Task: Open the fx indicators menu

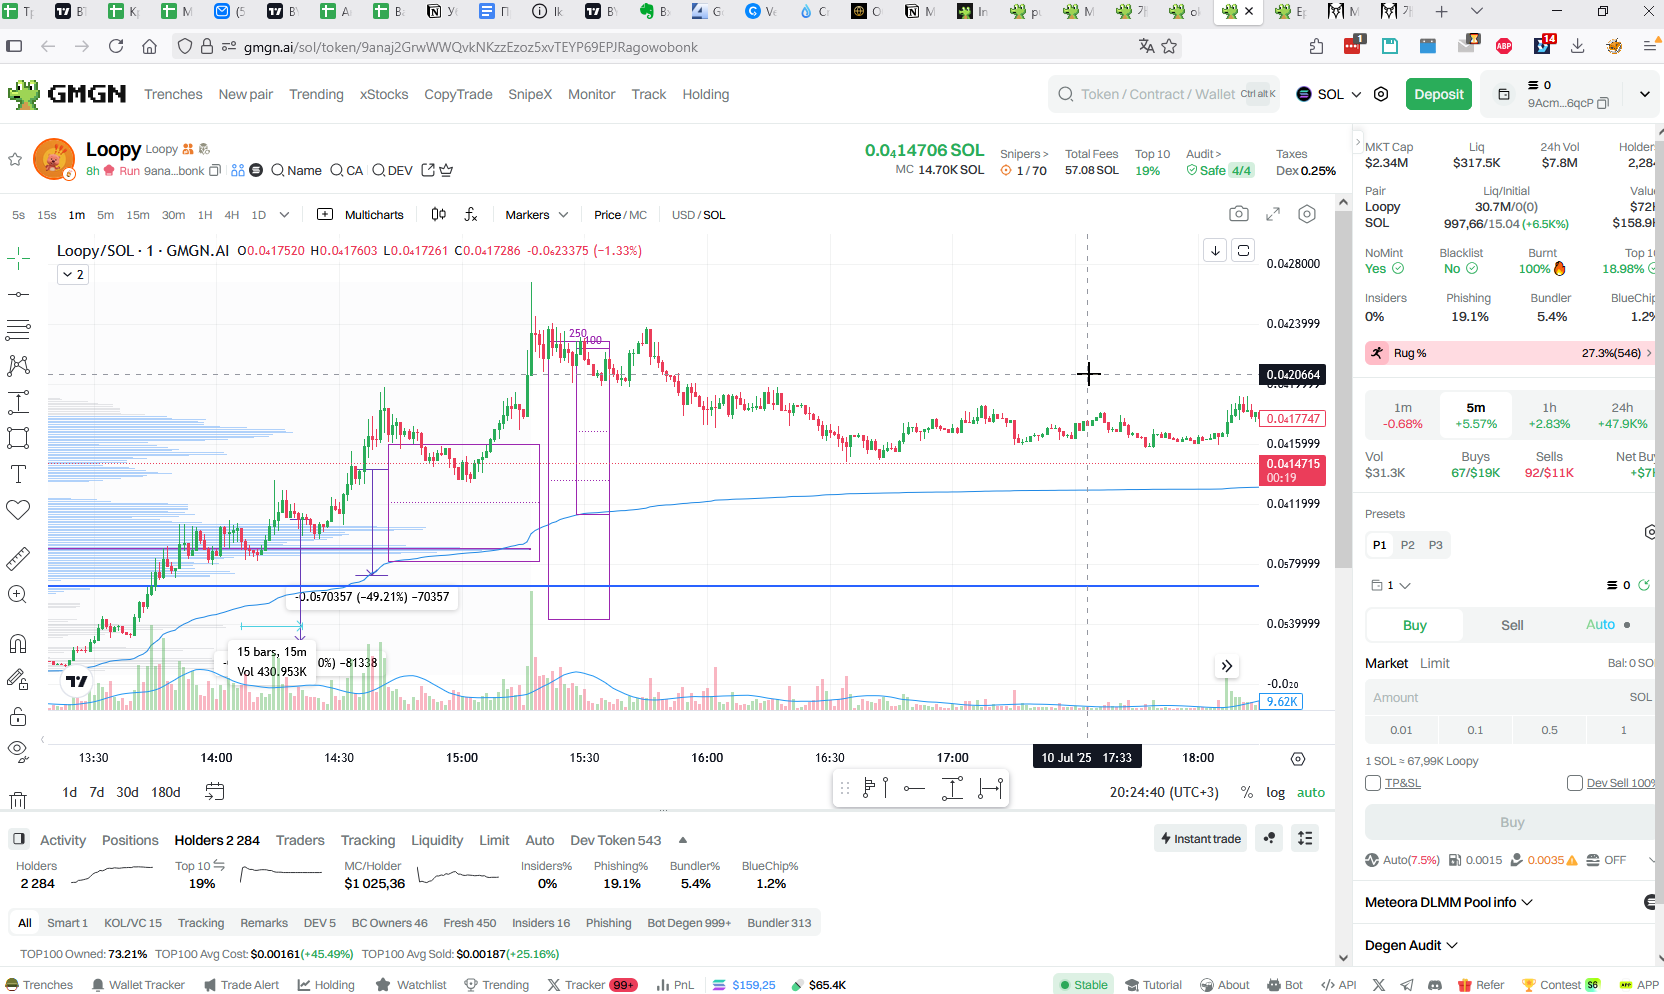Action: coord(471,214)
